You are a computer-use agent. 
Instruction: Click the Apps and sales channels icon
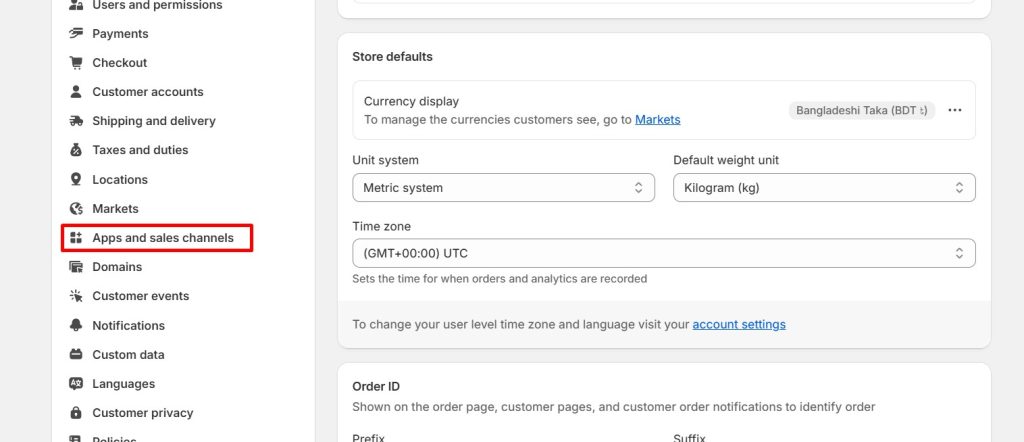[x=76, y=238]
